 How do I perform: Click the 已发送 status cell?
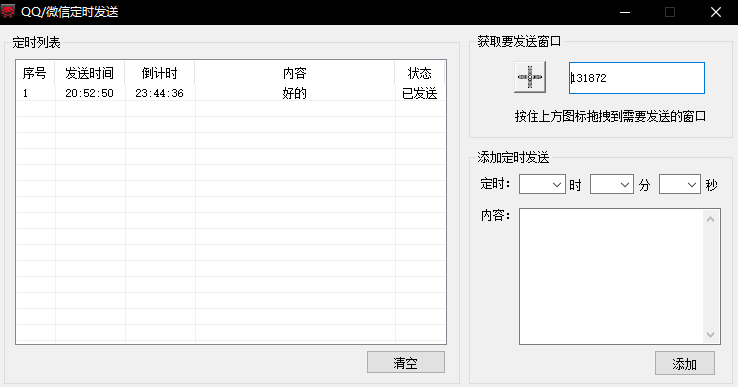coord(419,93)
